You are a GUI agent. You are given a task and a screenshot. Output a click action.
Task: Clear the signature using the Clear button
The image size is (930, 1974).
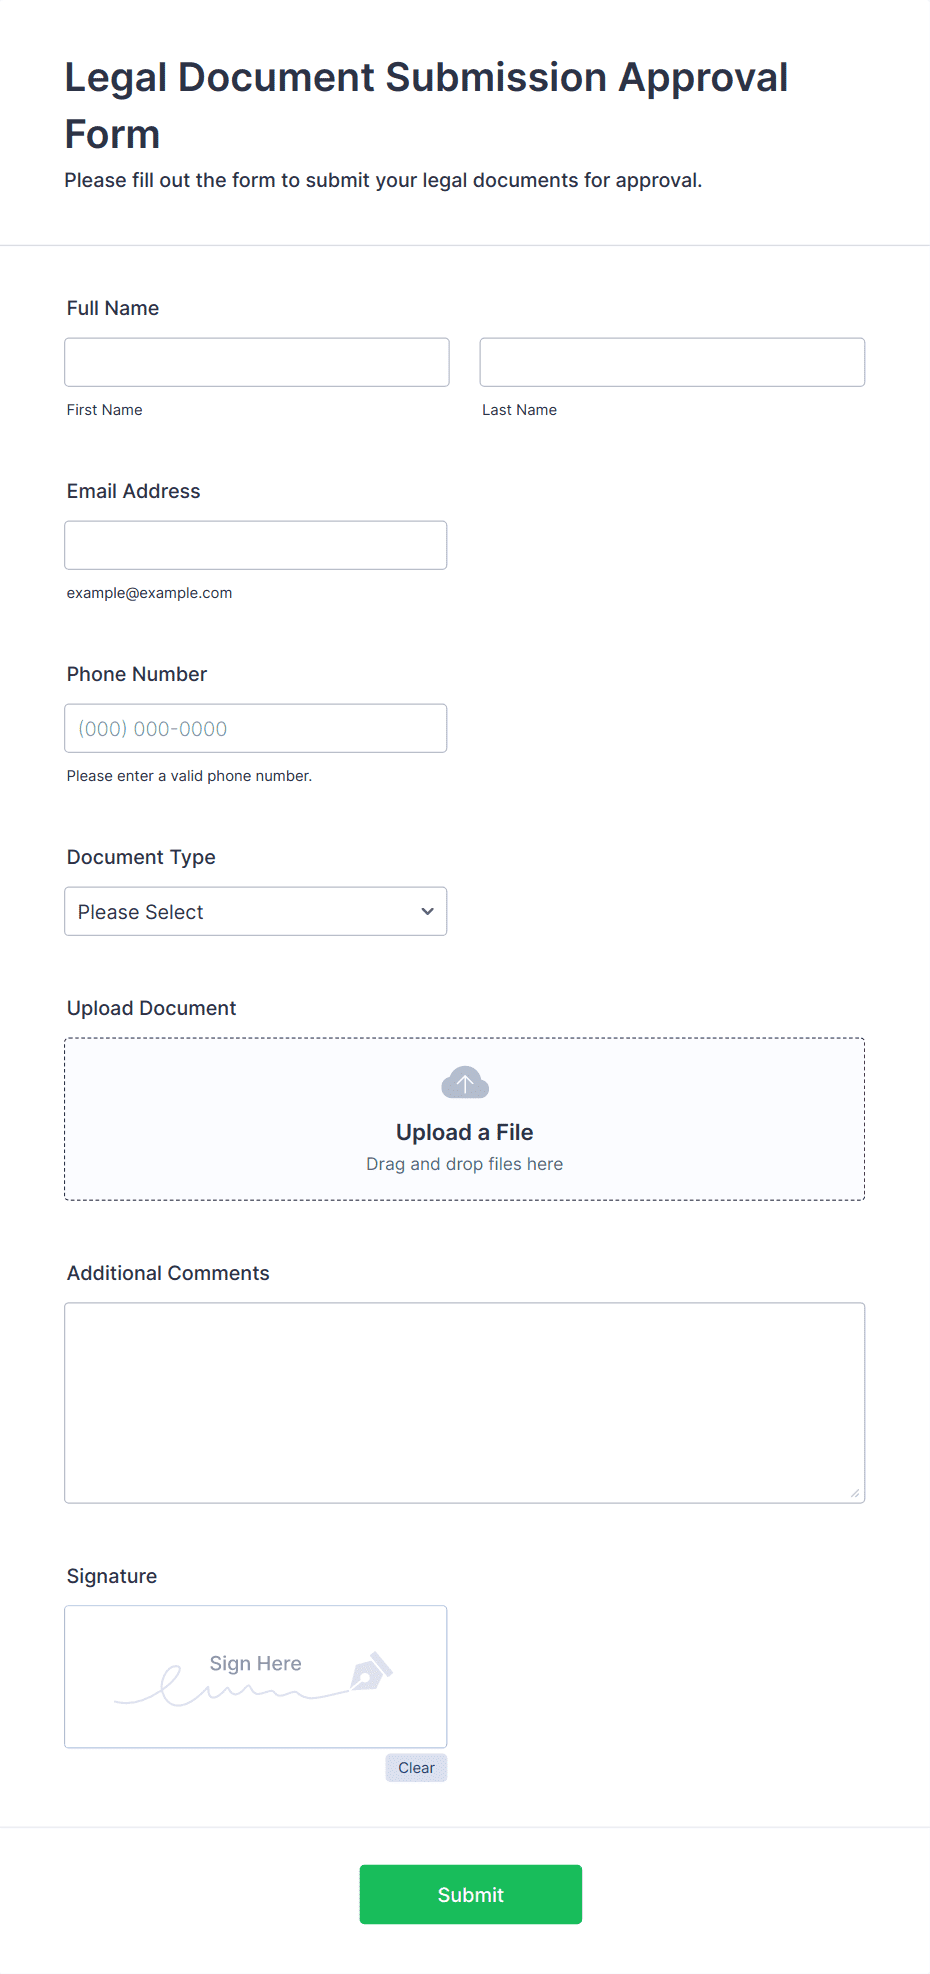(x=416, y=1767)
